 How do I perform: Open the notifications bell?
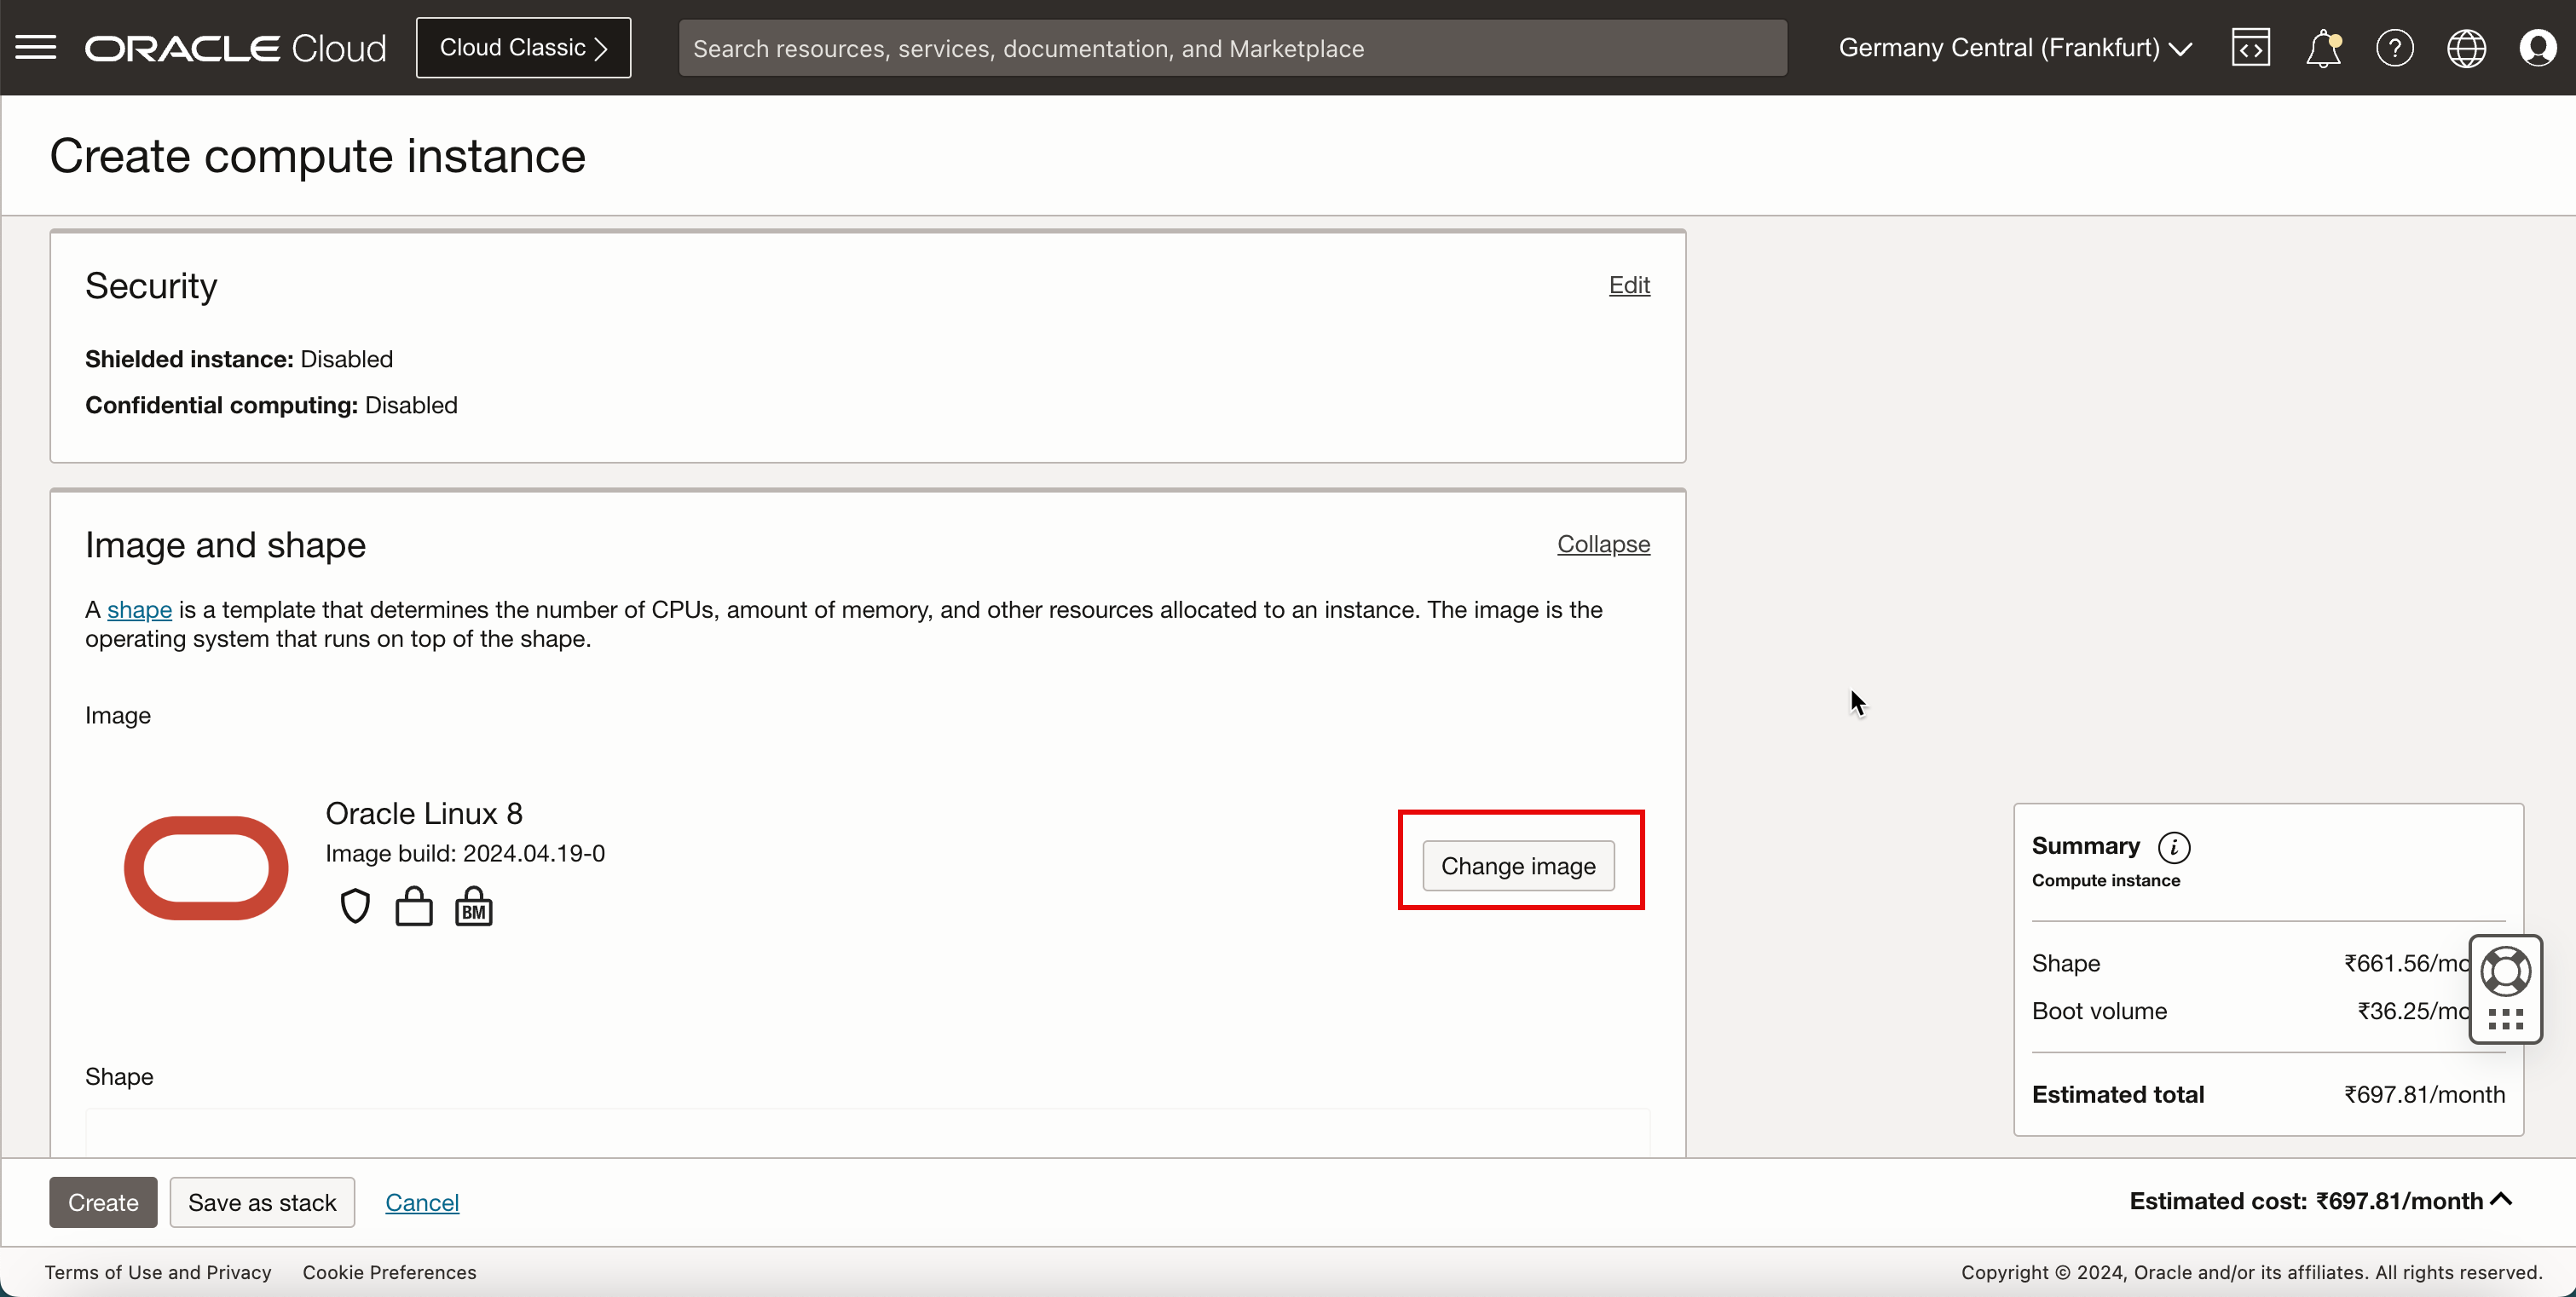tap(2322, 48)
